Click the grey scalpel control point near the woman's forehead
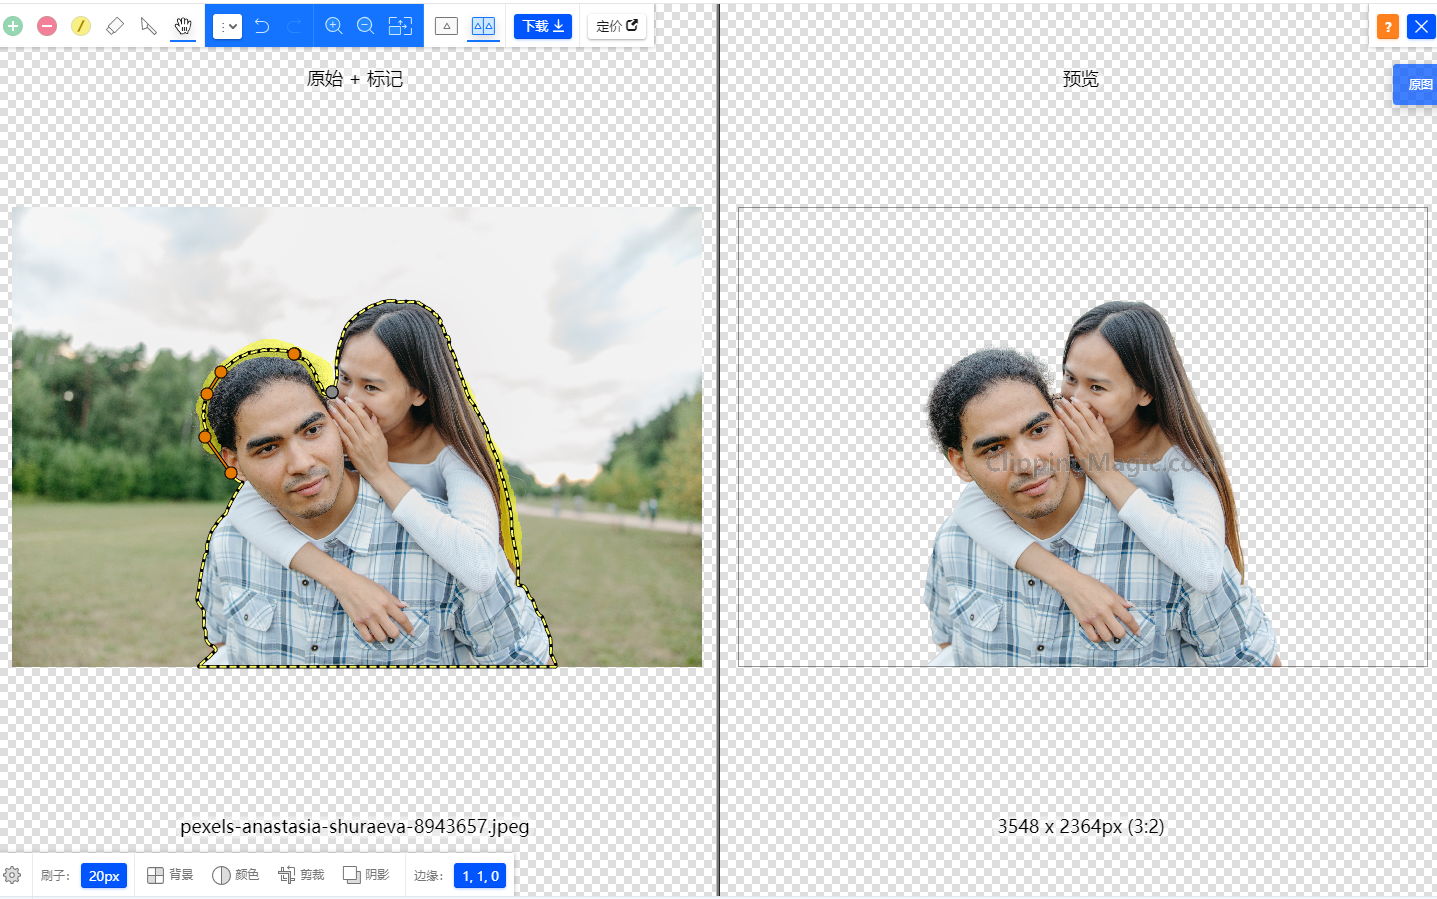Viewport: 1437px width, 899px height. pos(332,392)
